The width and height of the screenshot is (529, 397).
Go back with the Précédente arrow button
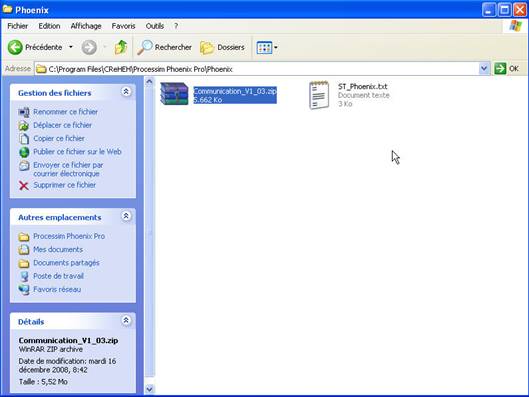click(x=35, y=47)
